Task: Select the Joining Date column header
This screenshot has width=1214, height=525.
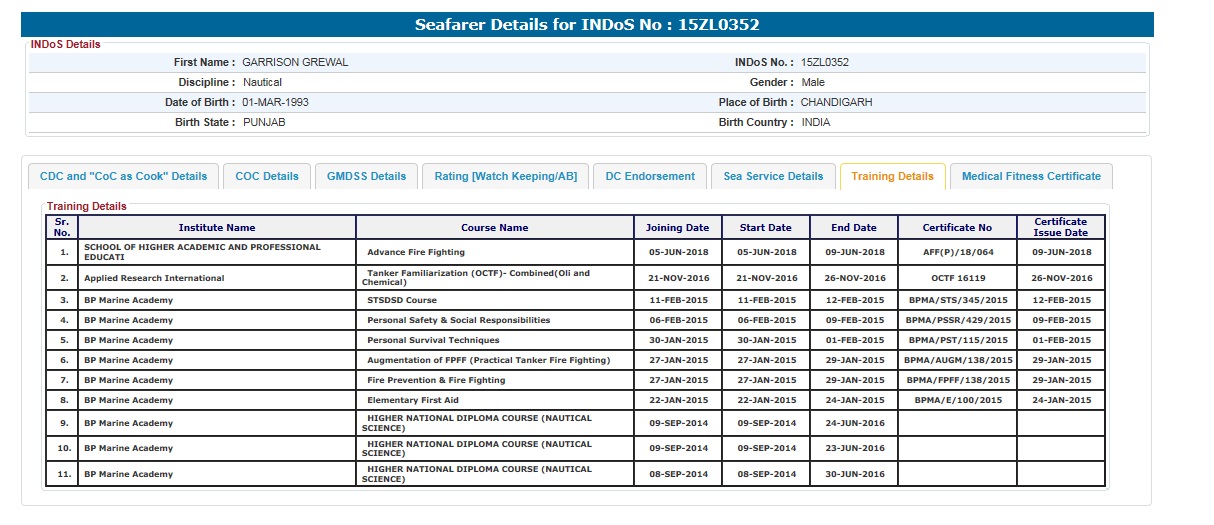Action: 677,228
